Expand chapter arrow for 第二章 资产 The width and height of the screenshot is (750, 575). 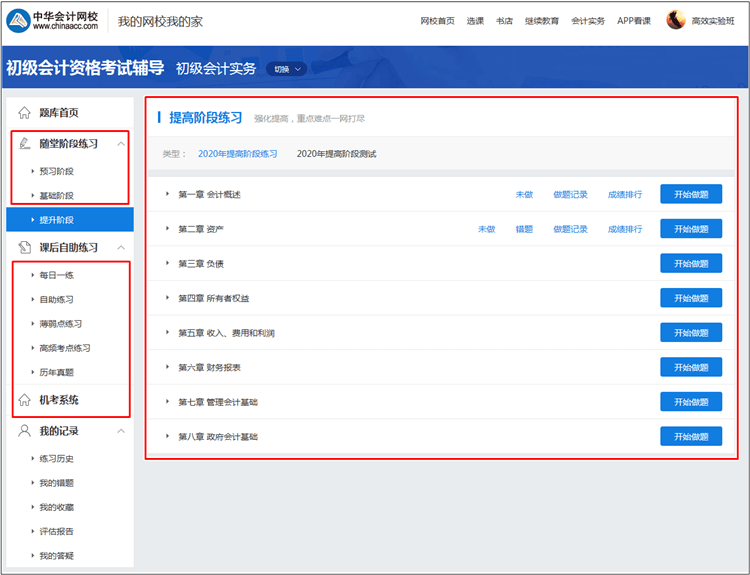click(x=167, y=228)
